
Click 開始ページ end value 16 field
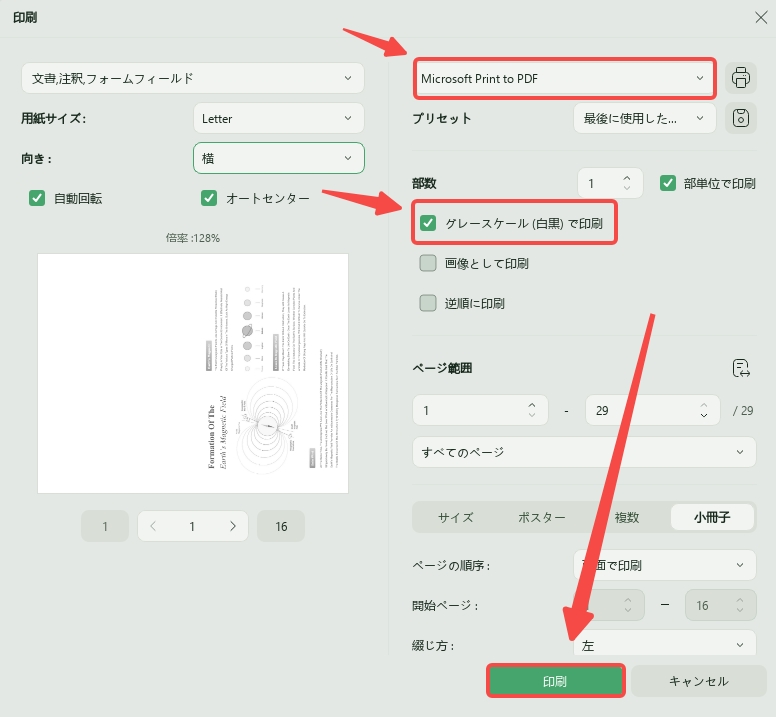tap(721, 605)
